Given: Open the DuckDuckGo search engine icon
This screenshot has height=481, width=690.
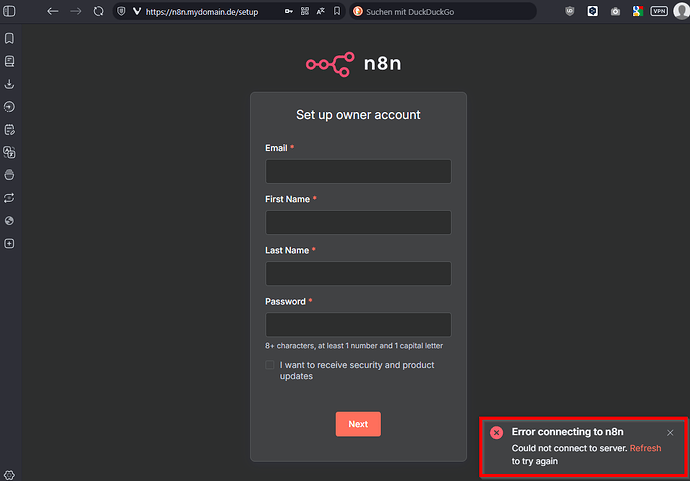Looking at the screenshot, I should [x=358, y=11].
